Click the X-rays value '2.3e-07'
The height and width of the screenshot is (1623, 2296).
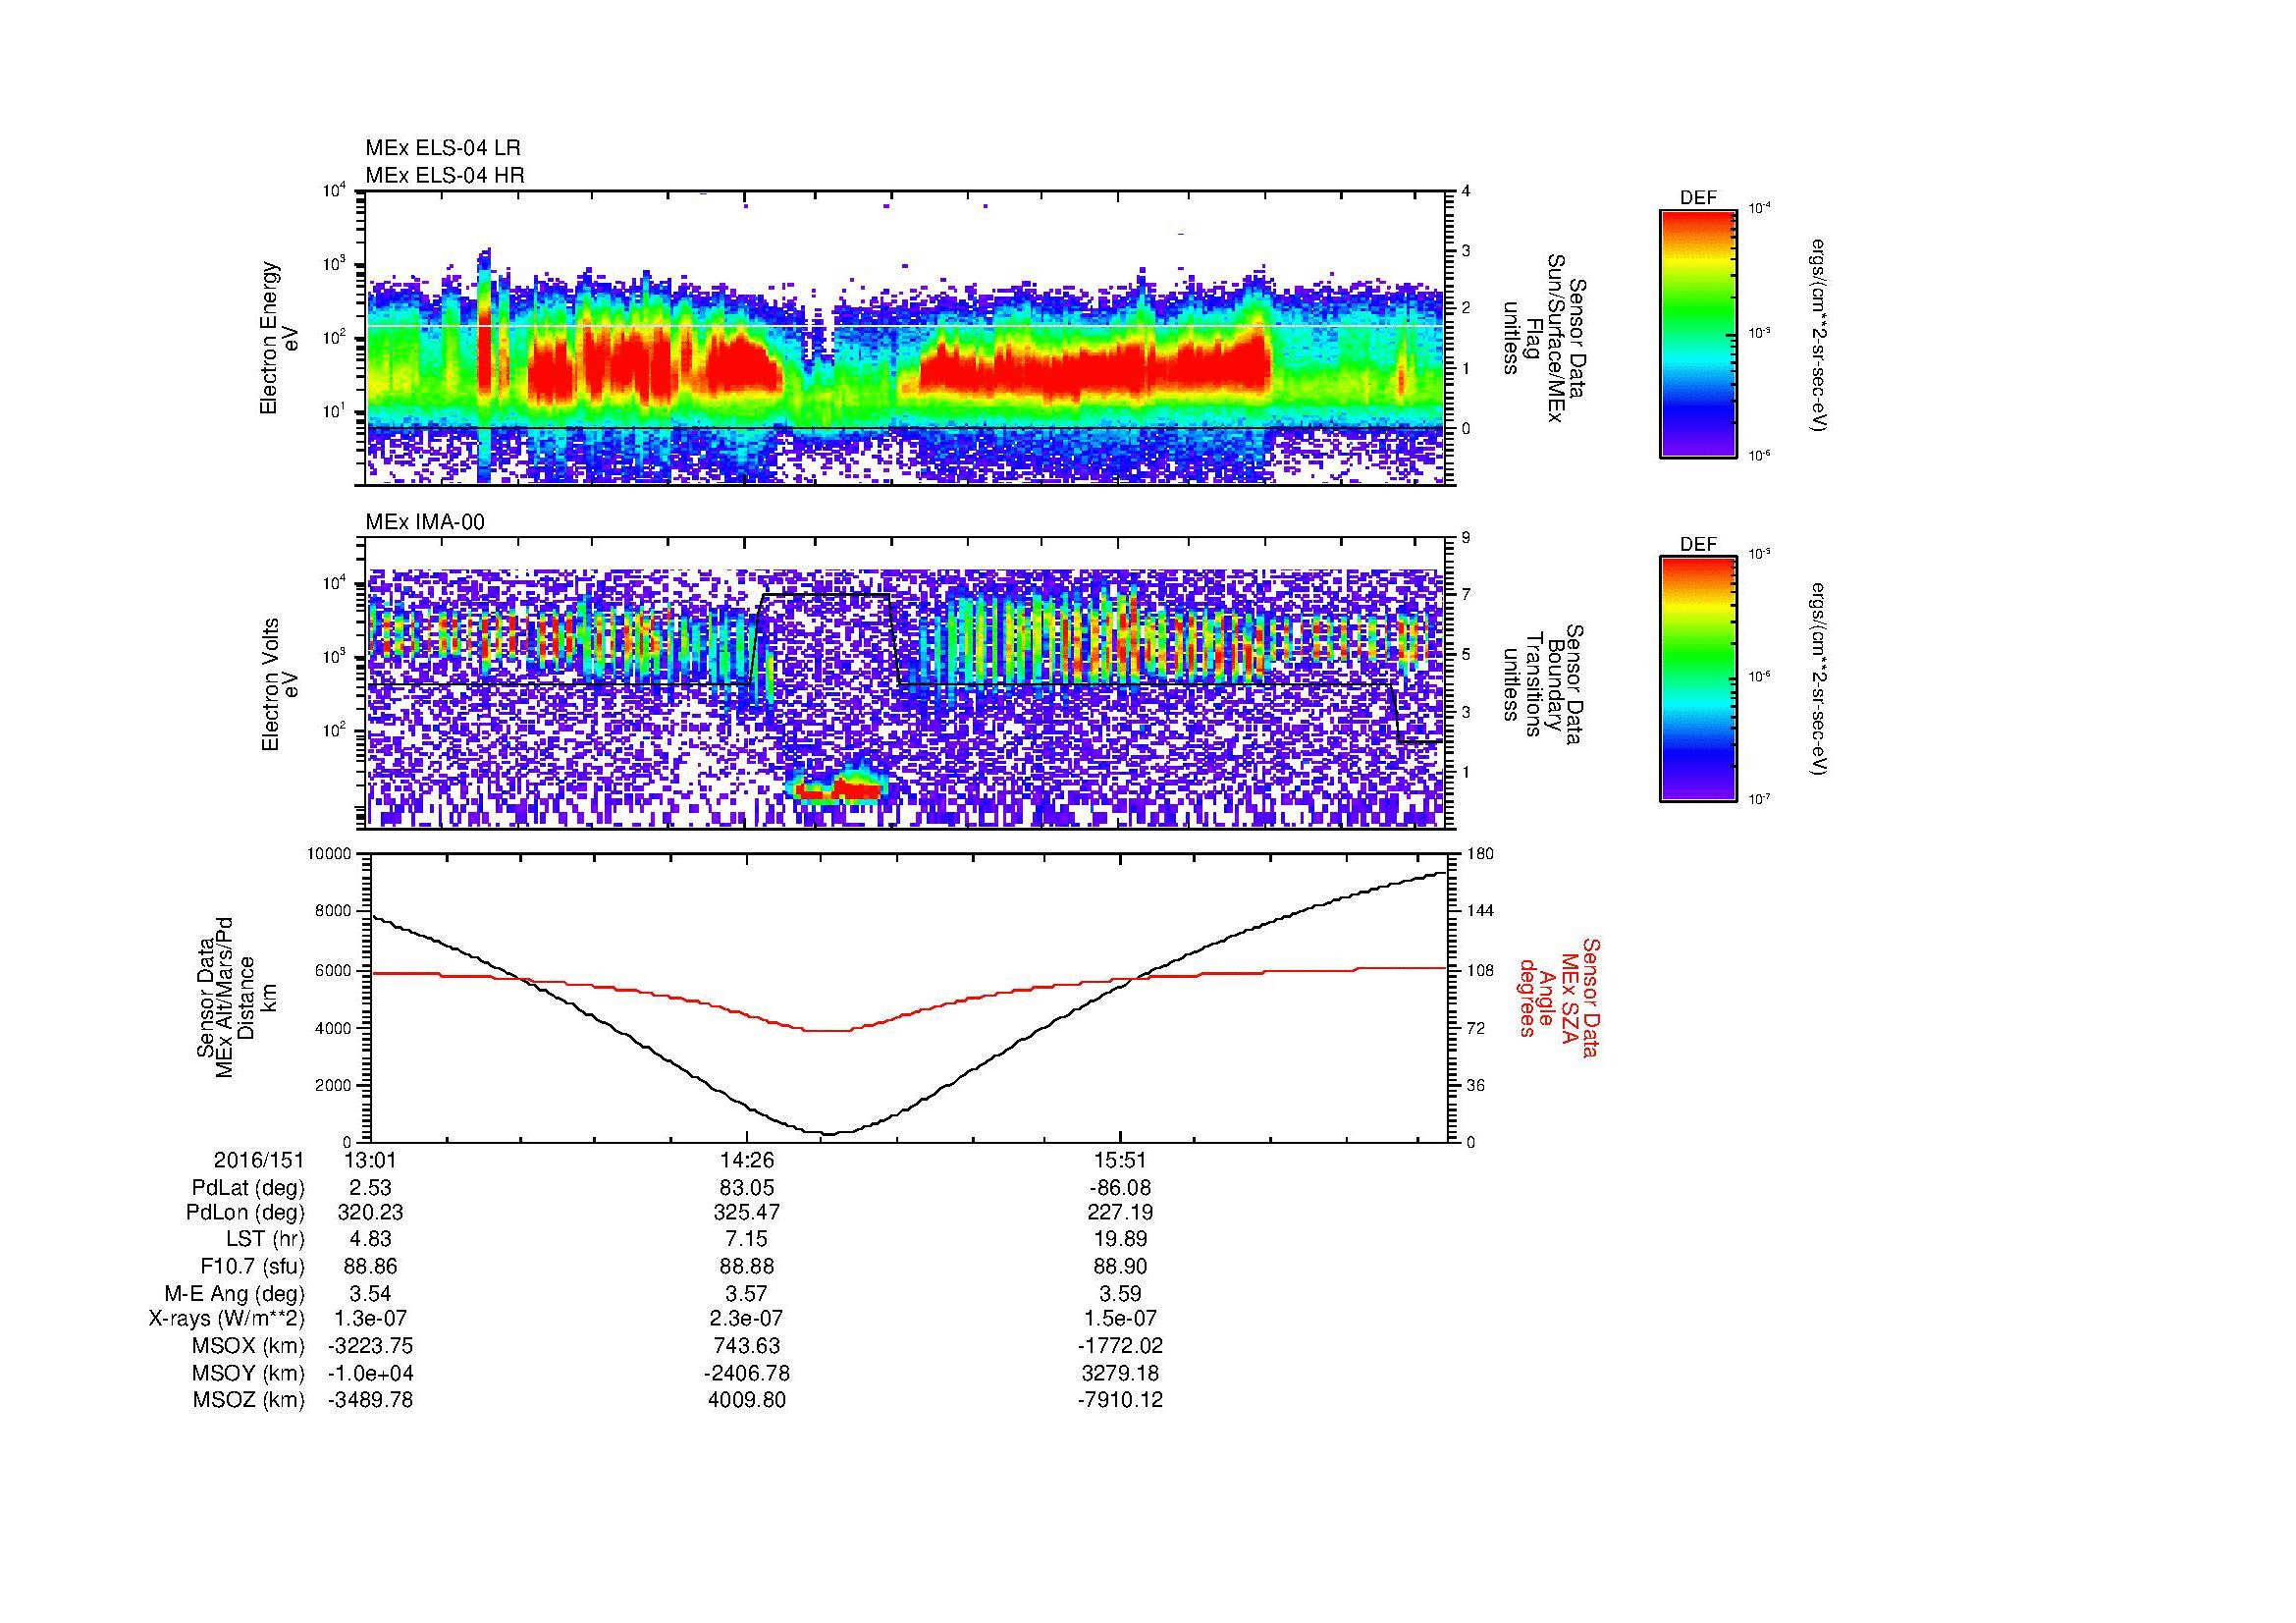pos(746,1319)
